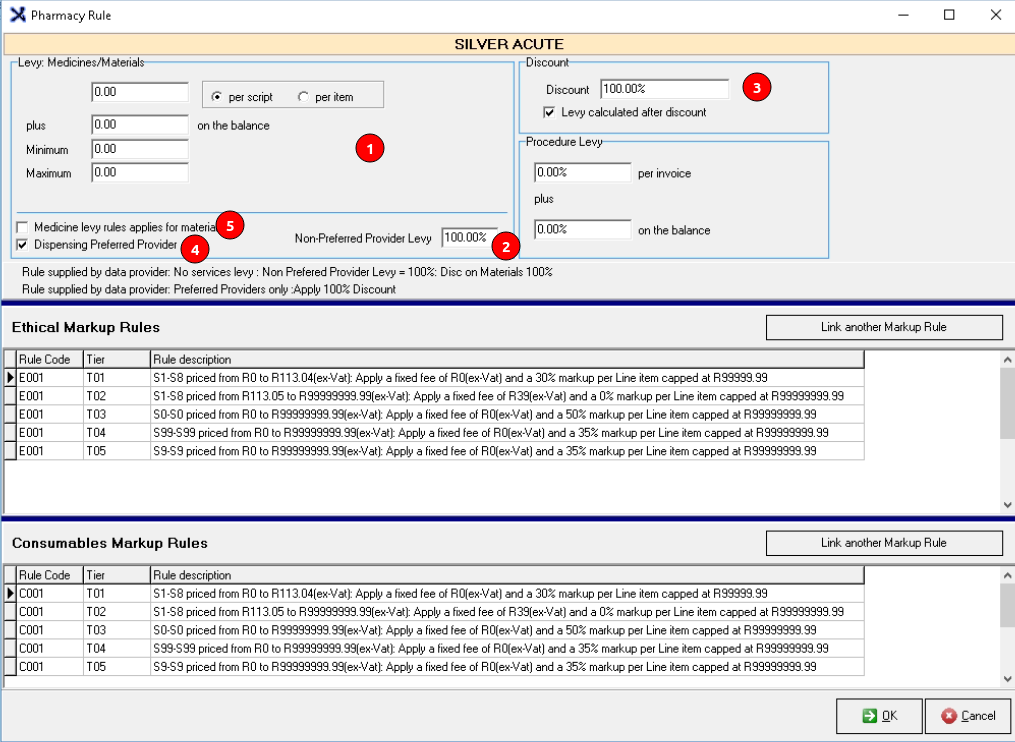Click the Discount percentage input field
1015x742 pixels.
pyautogui.click(x=664, y=89)
